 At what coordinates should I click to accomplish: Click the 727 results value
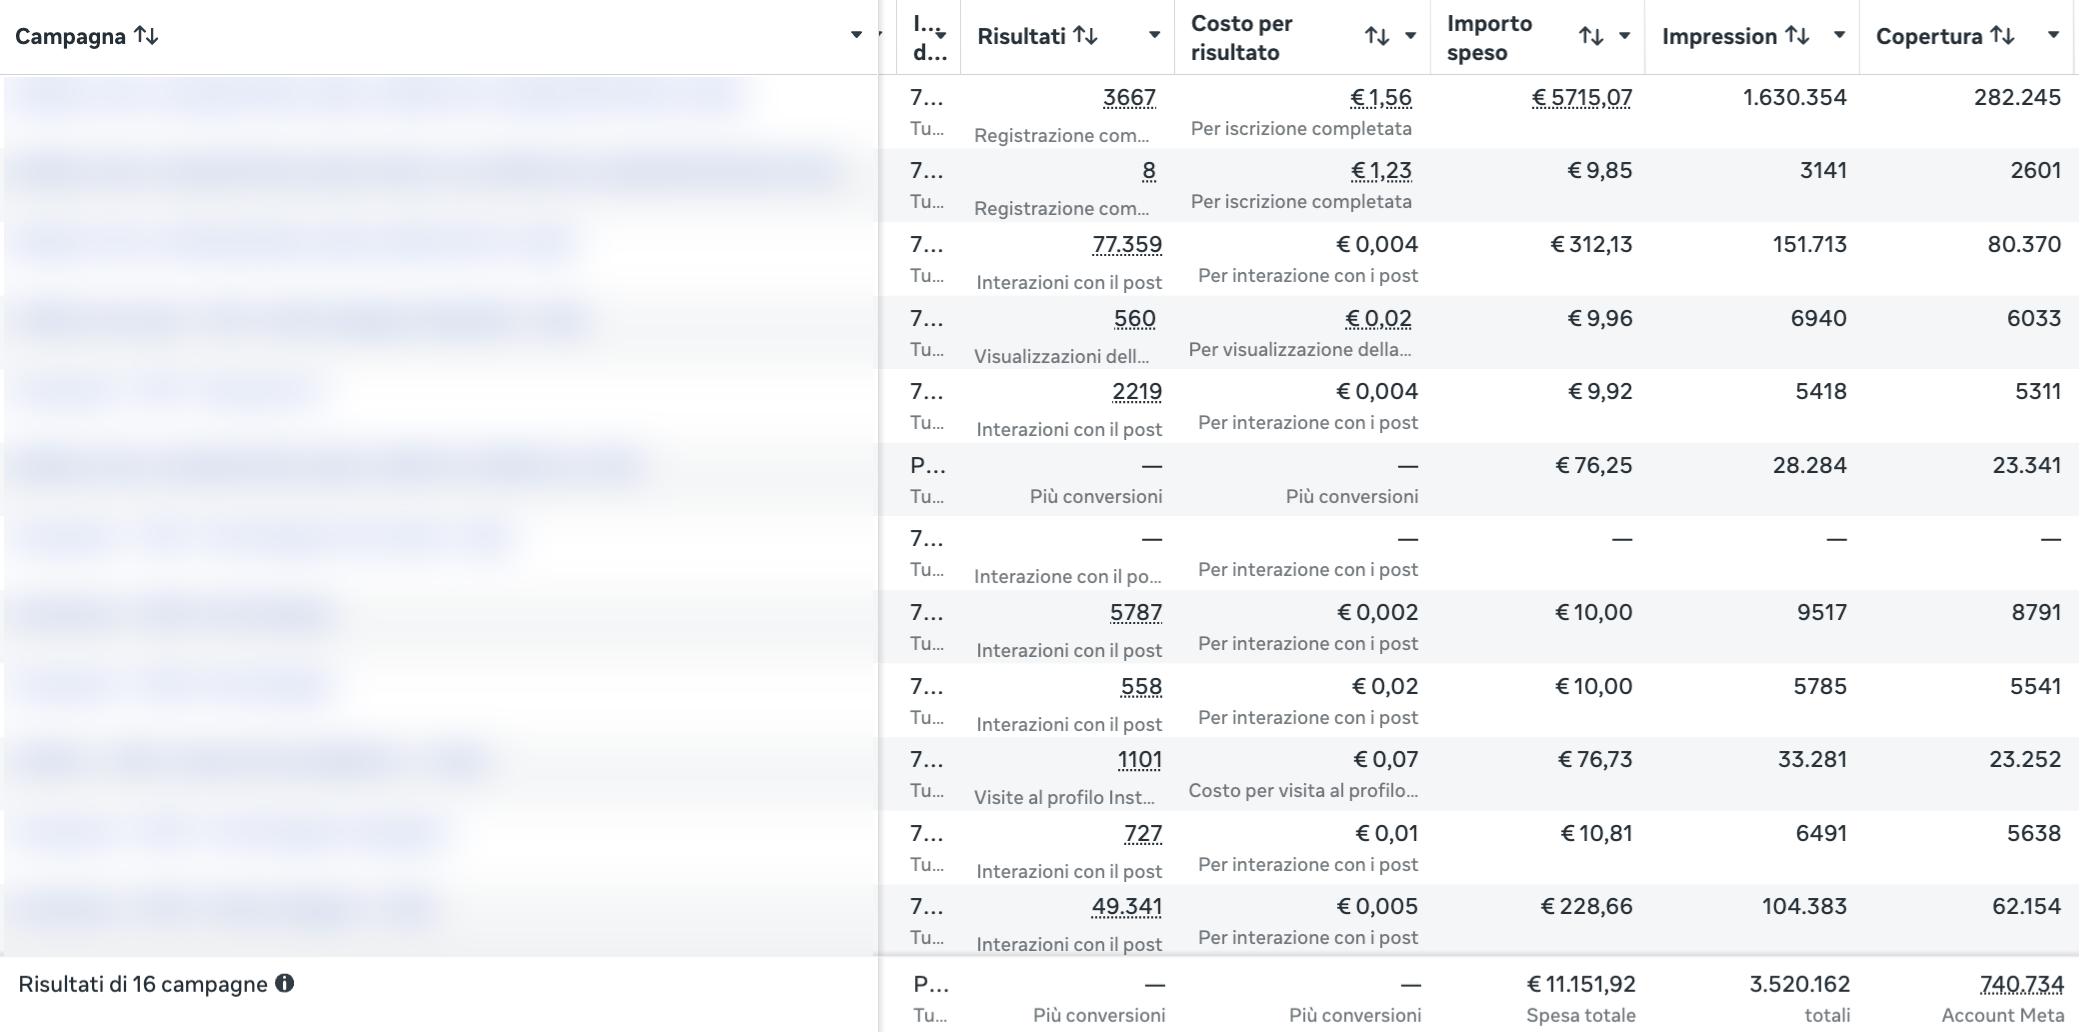point(1143,834)
